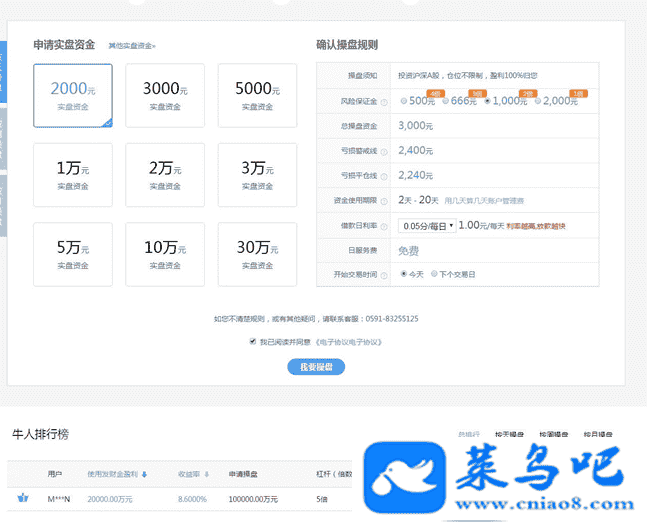Viewport: 647px width, 525px height.
Task: Open the 其他实盘资金 link
Action: (132, 46)
